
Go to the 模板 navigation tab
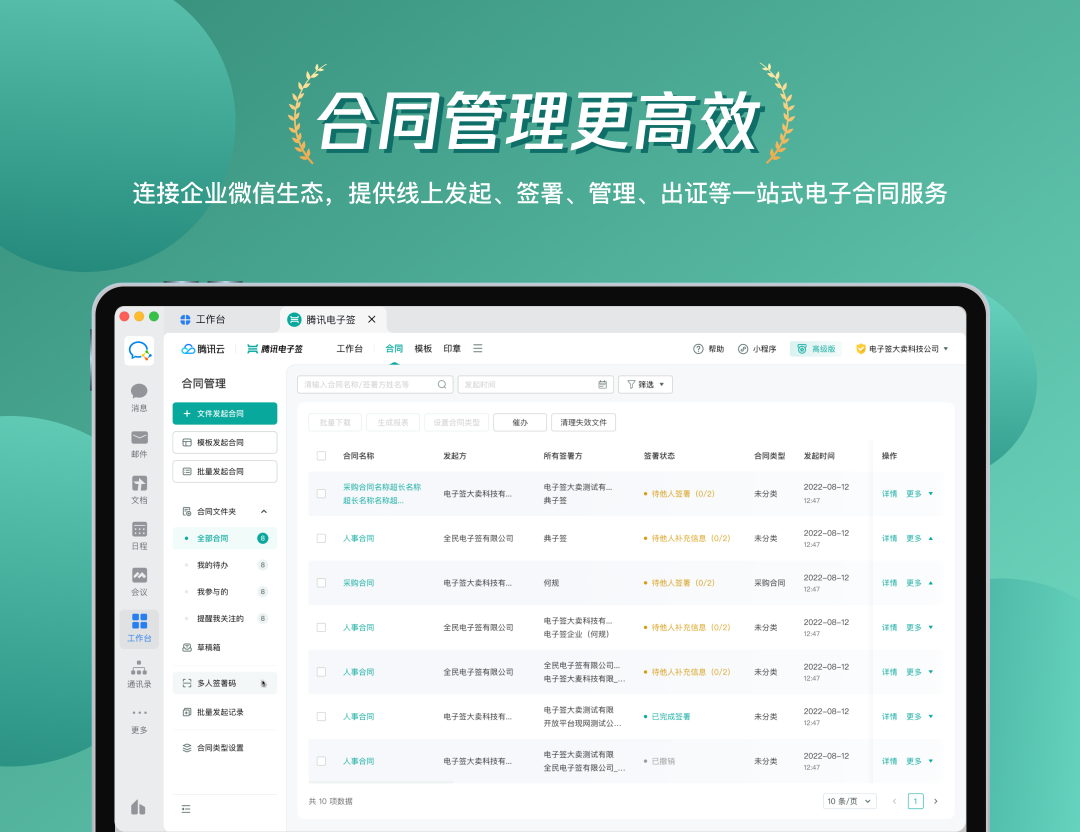pos(423,349)
